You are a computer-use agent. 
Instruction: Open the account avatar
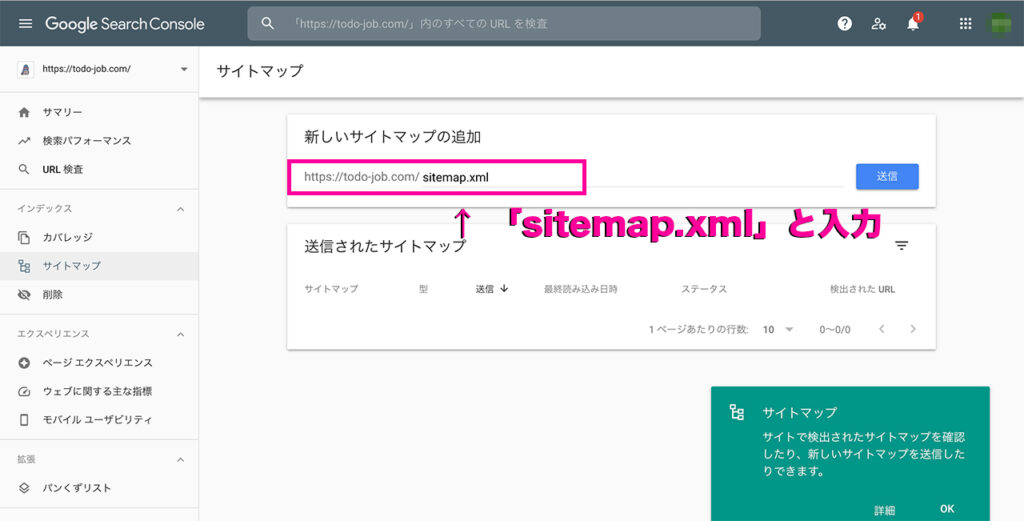(x=1000, y=24)
